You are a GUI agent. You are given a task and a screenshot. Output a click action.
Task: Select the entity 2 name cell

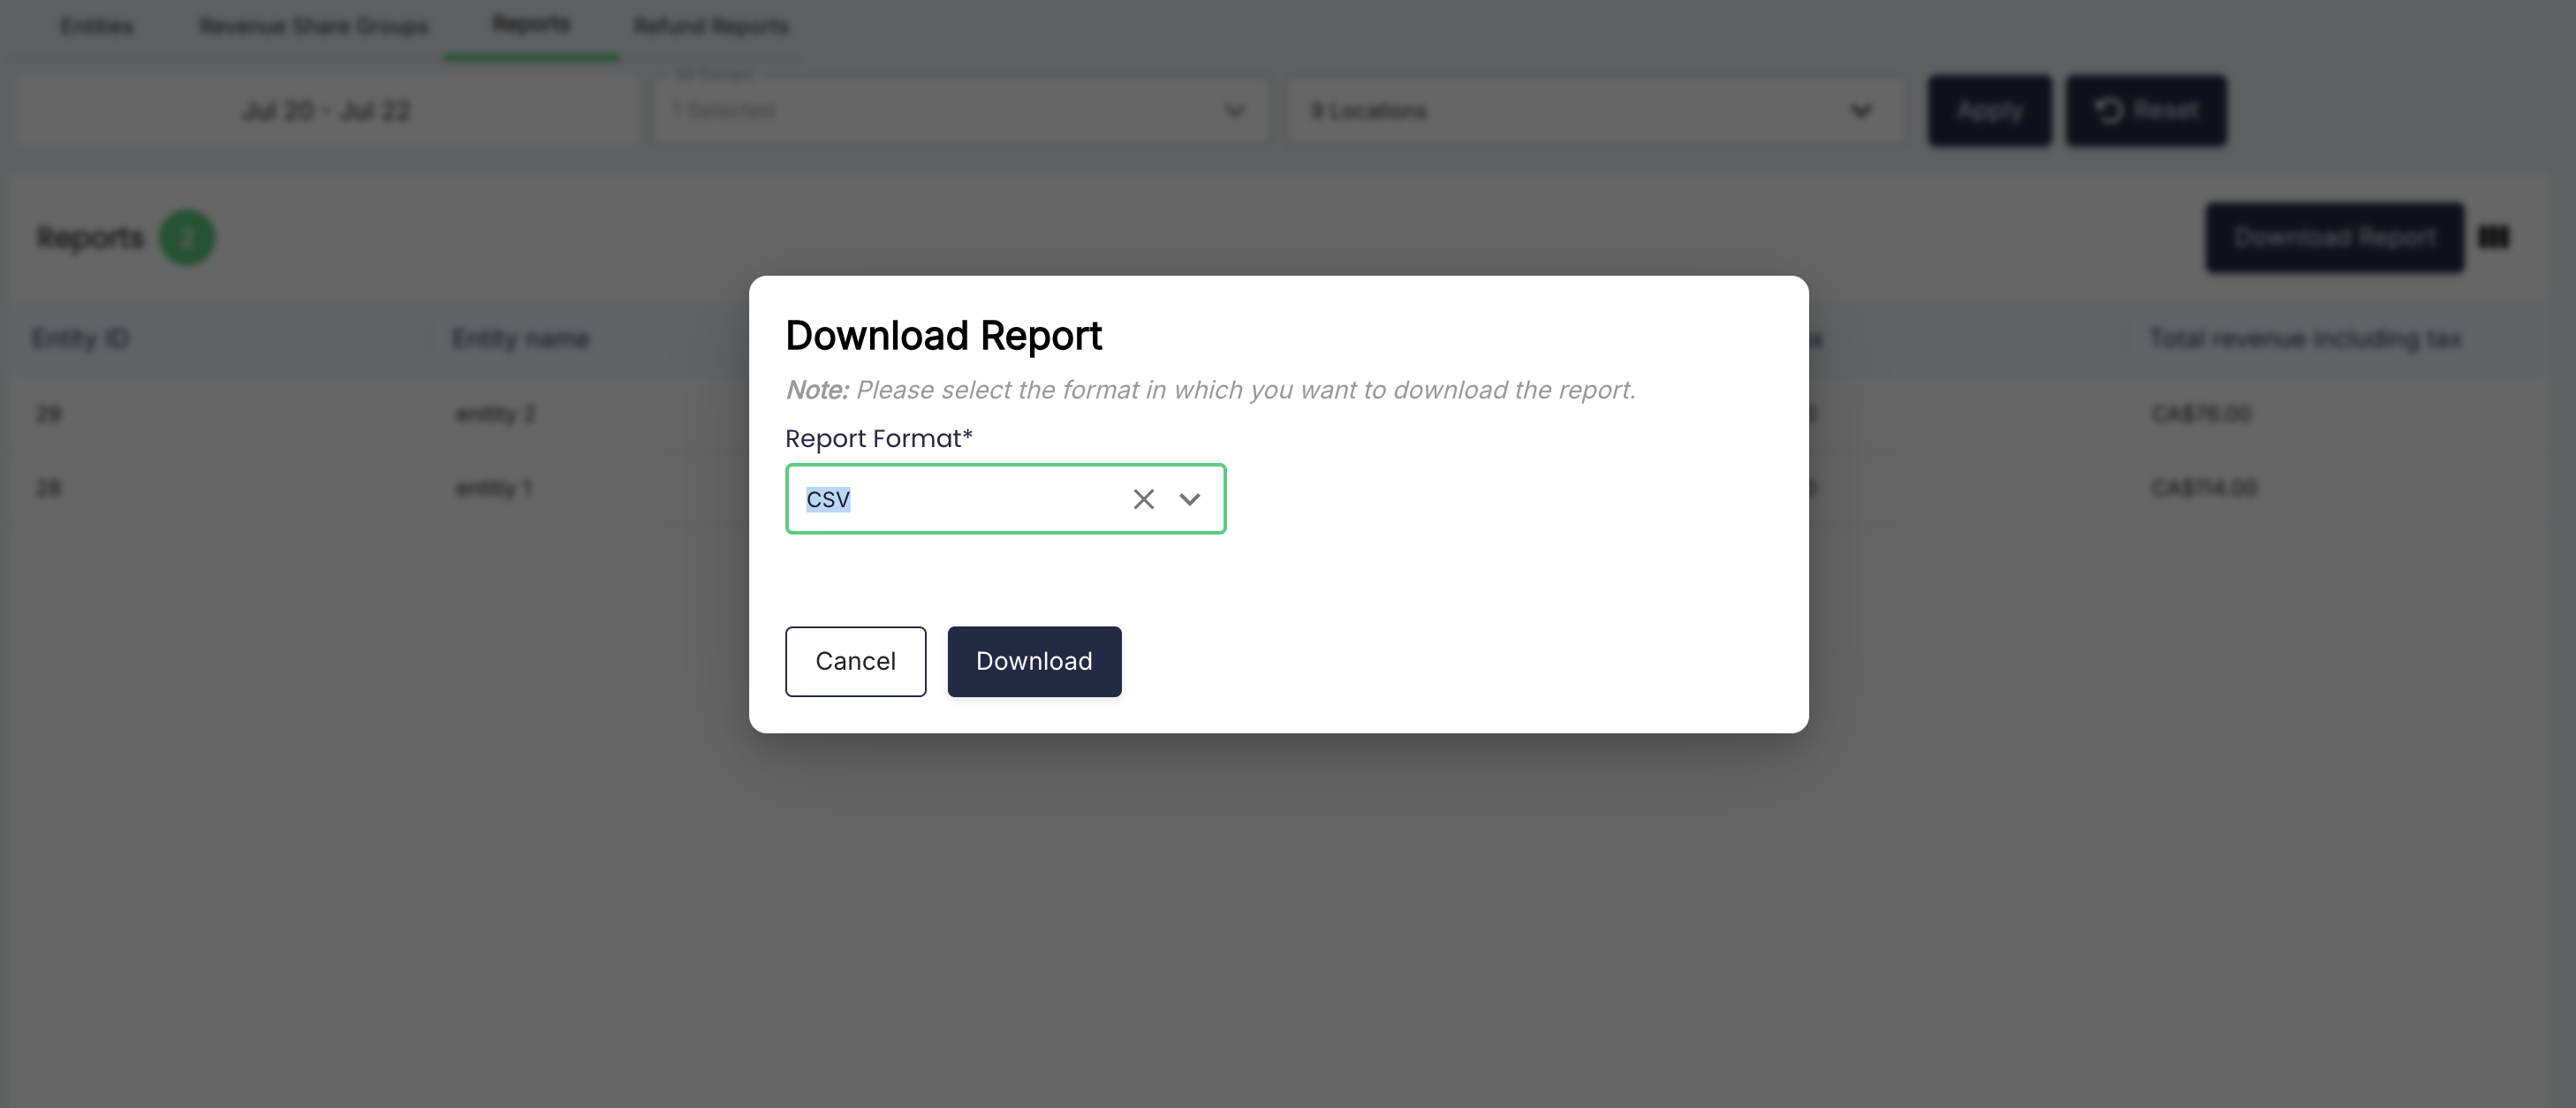click(495, 413)
